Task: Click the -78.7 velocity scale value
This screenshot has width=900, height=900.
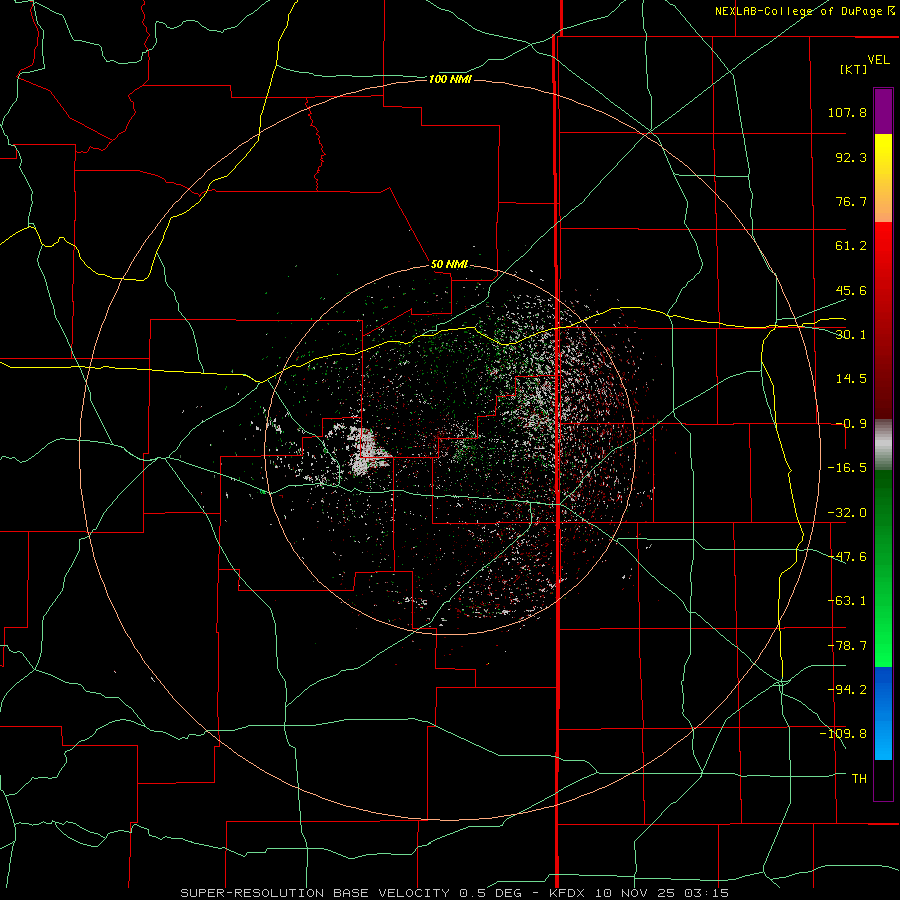Action: click(847, 646)
